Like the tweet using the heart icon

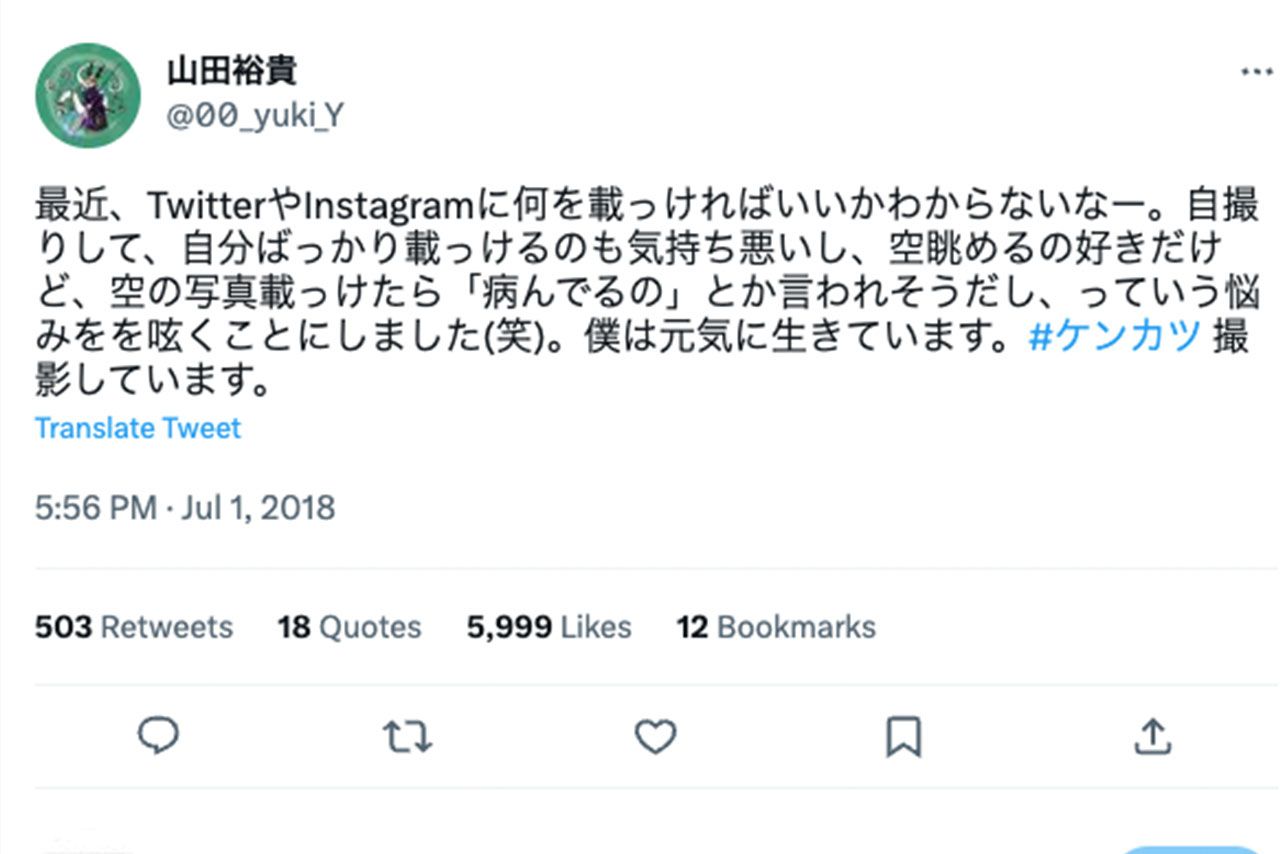point(655,737)
